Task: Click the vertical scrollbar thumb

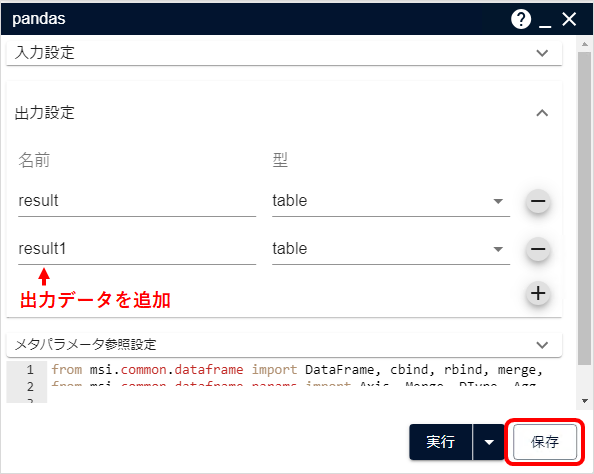Action: (x=585, y=209)
